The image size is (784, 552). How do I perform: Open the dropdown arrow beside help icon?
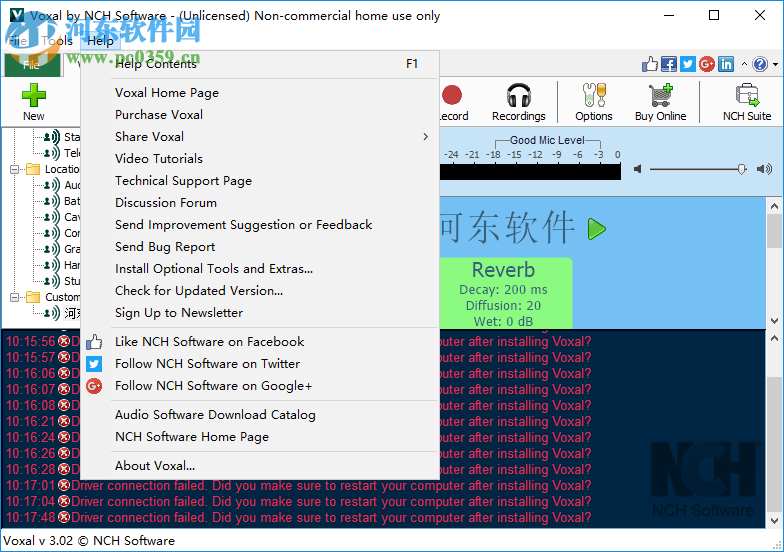pos(776,64)
